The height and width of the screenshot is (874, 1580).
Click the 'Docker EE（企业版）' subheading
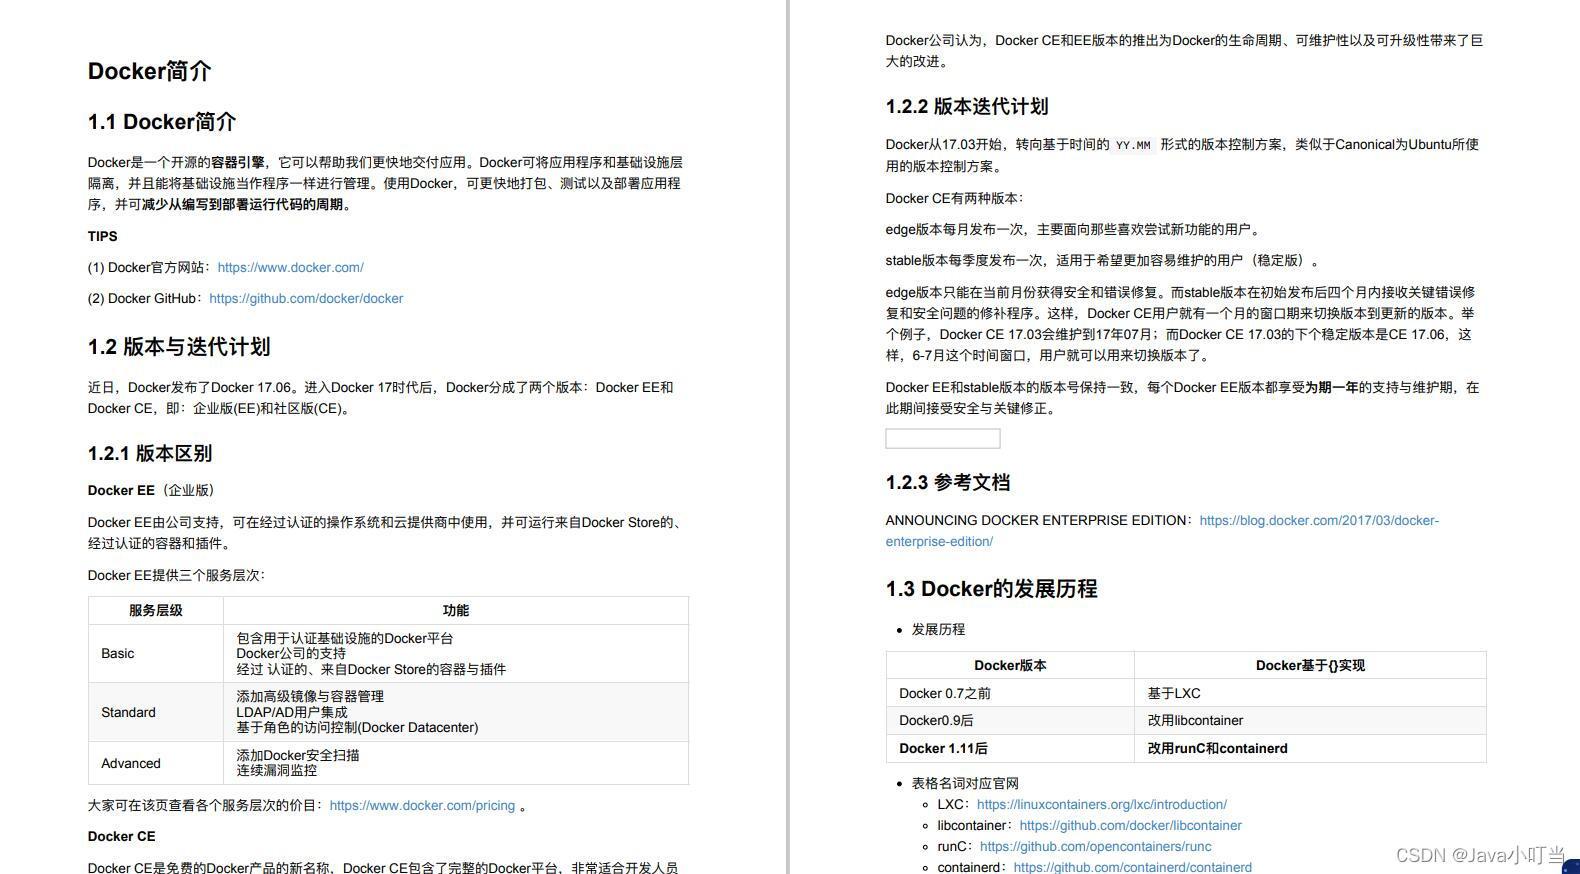pos(154,490)
